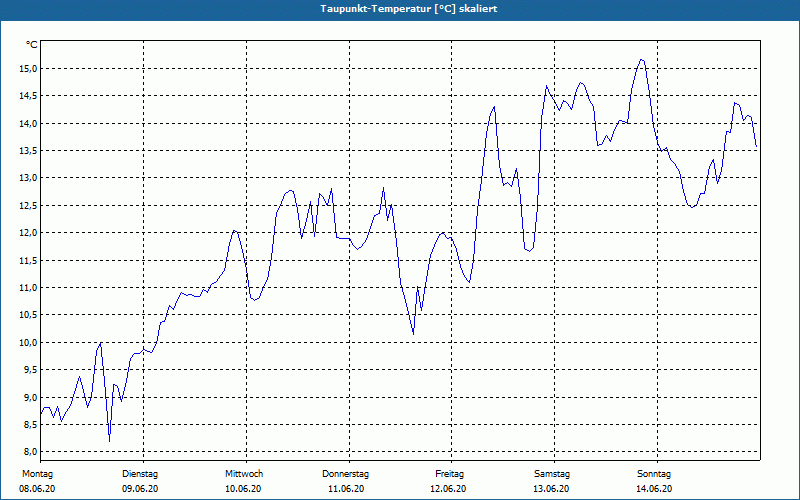
Task: Click the 13,0 y-axis label
Action: point(29,178)
